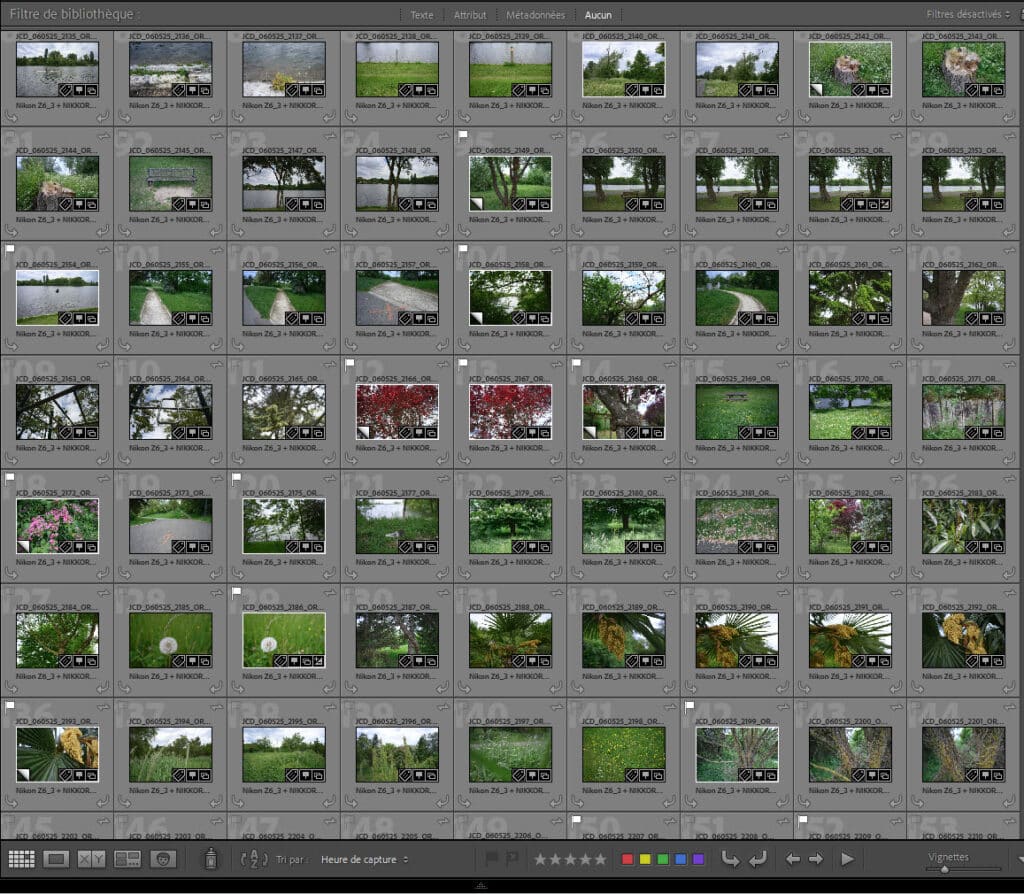
Task: Open People face view
Action: coord(162,859)
